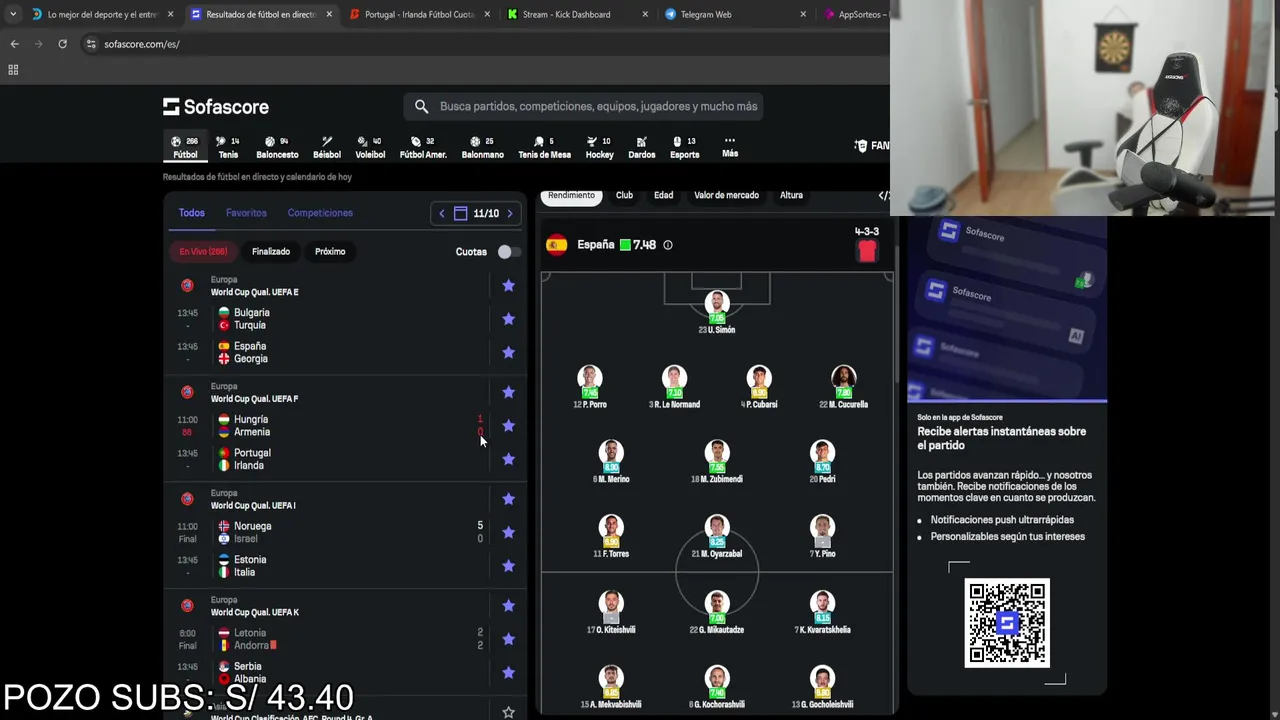This screenshot has width=1280, height=720.
Task: Filter by Próximo matches
Action: [330, 252]
